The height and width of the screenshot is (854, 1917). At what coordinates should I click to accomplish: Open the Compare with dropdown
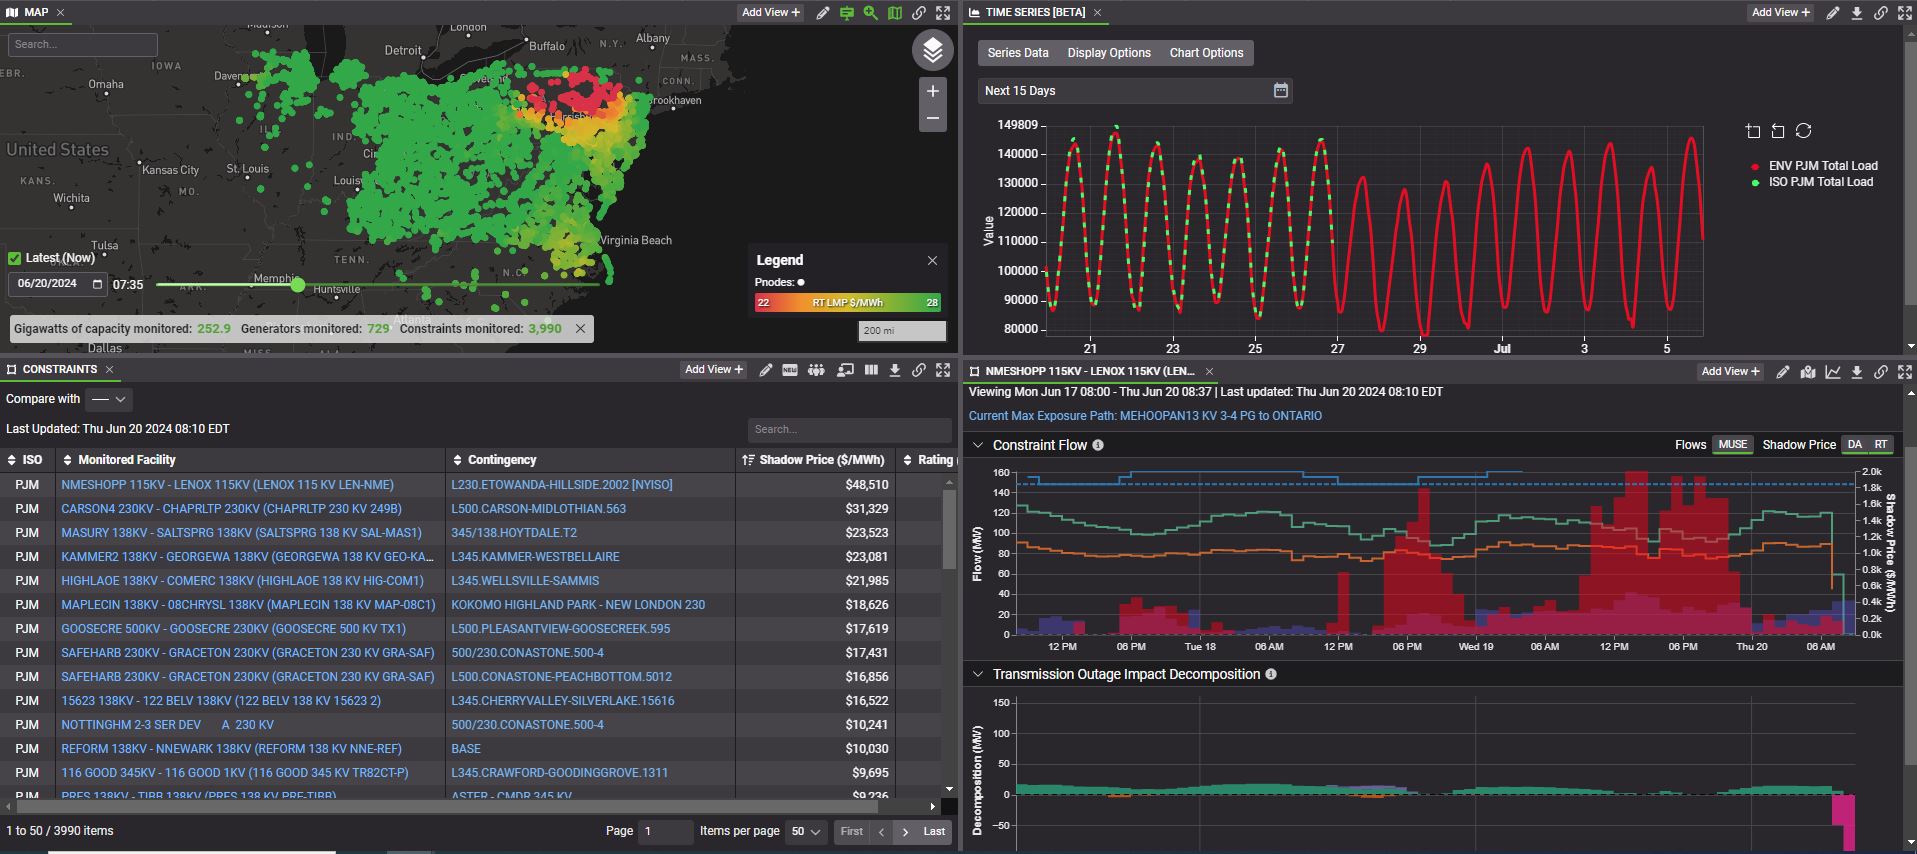pyautogui.click(x=109, y=399)
